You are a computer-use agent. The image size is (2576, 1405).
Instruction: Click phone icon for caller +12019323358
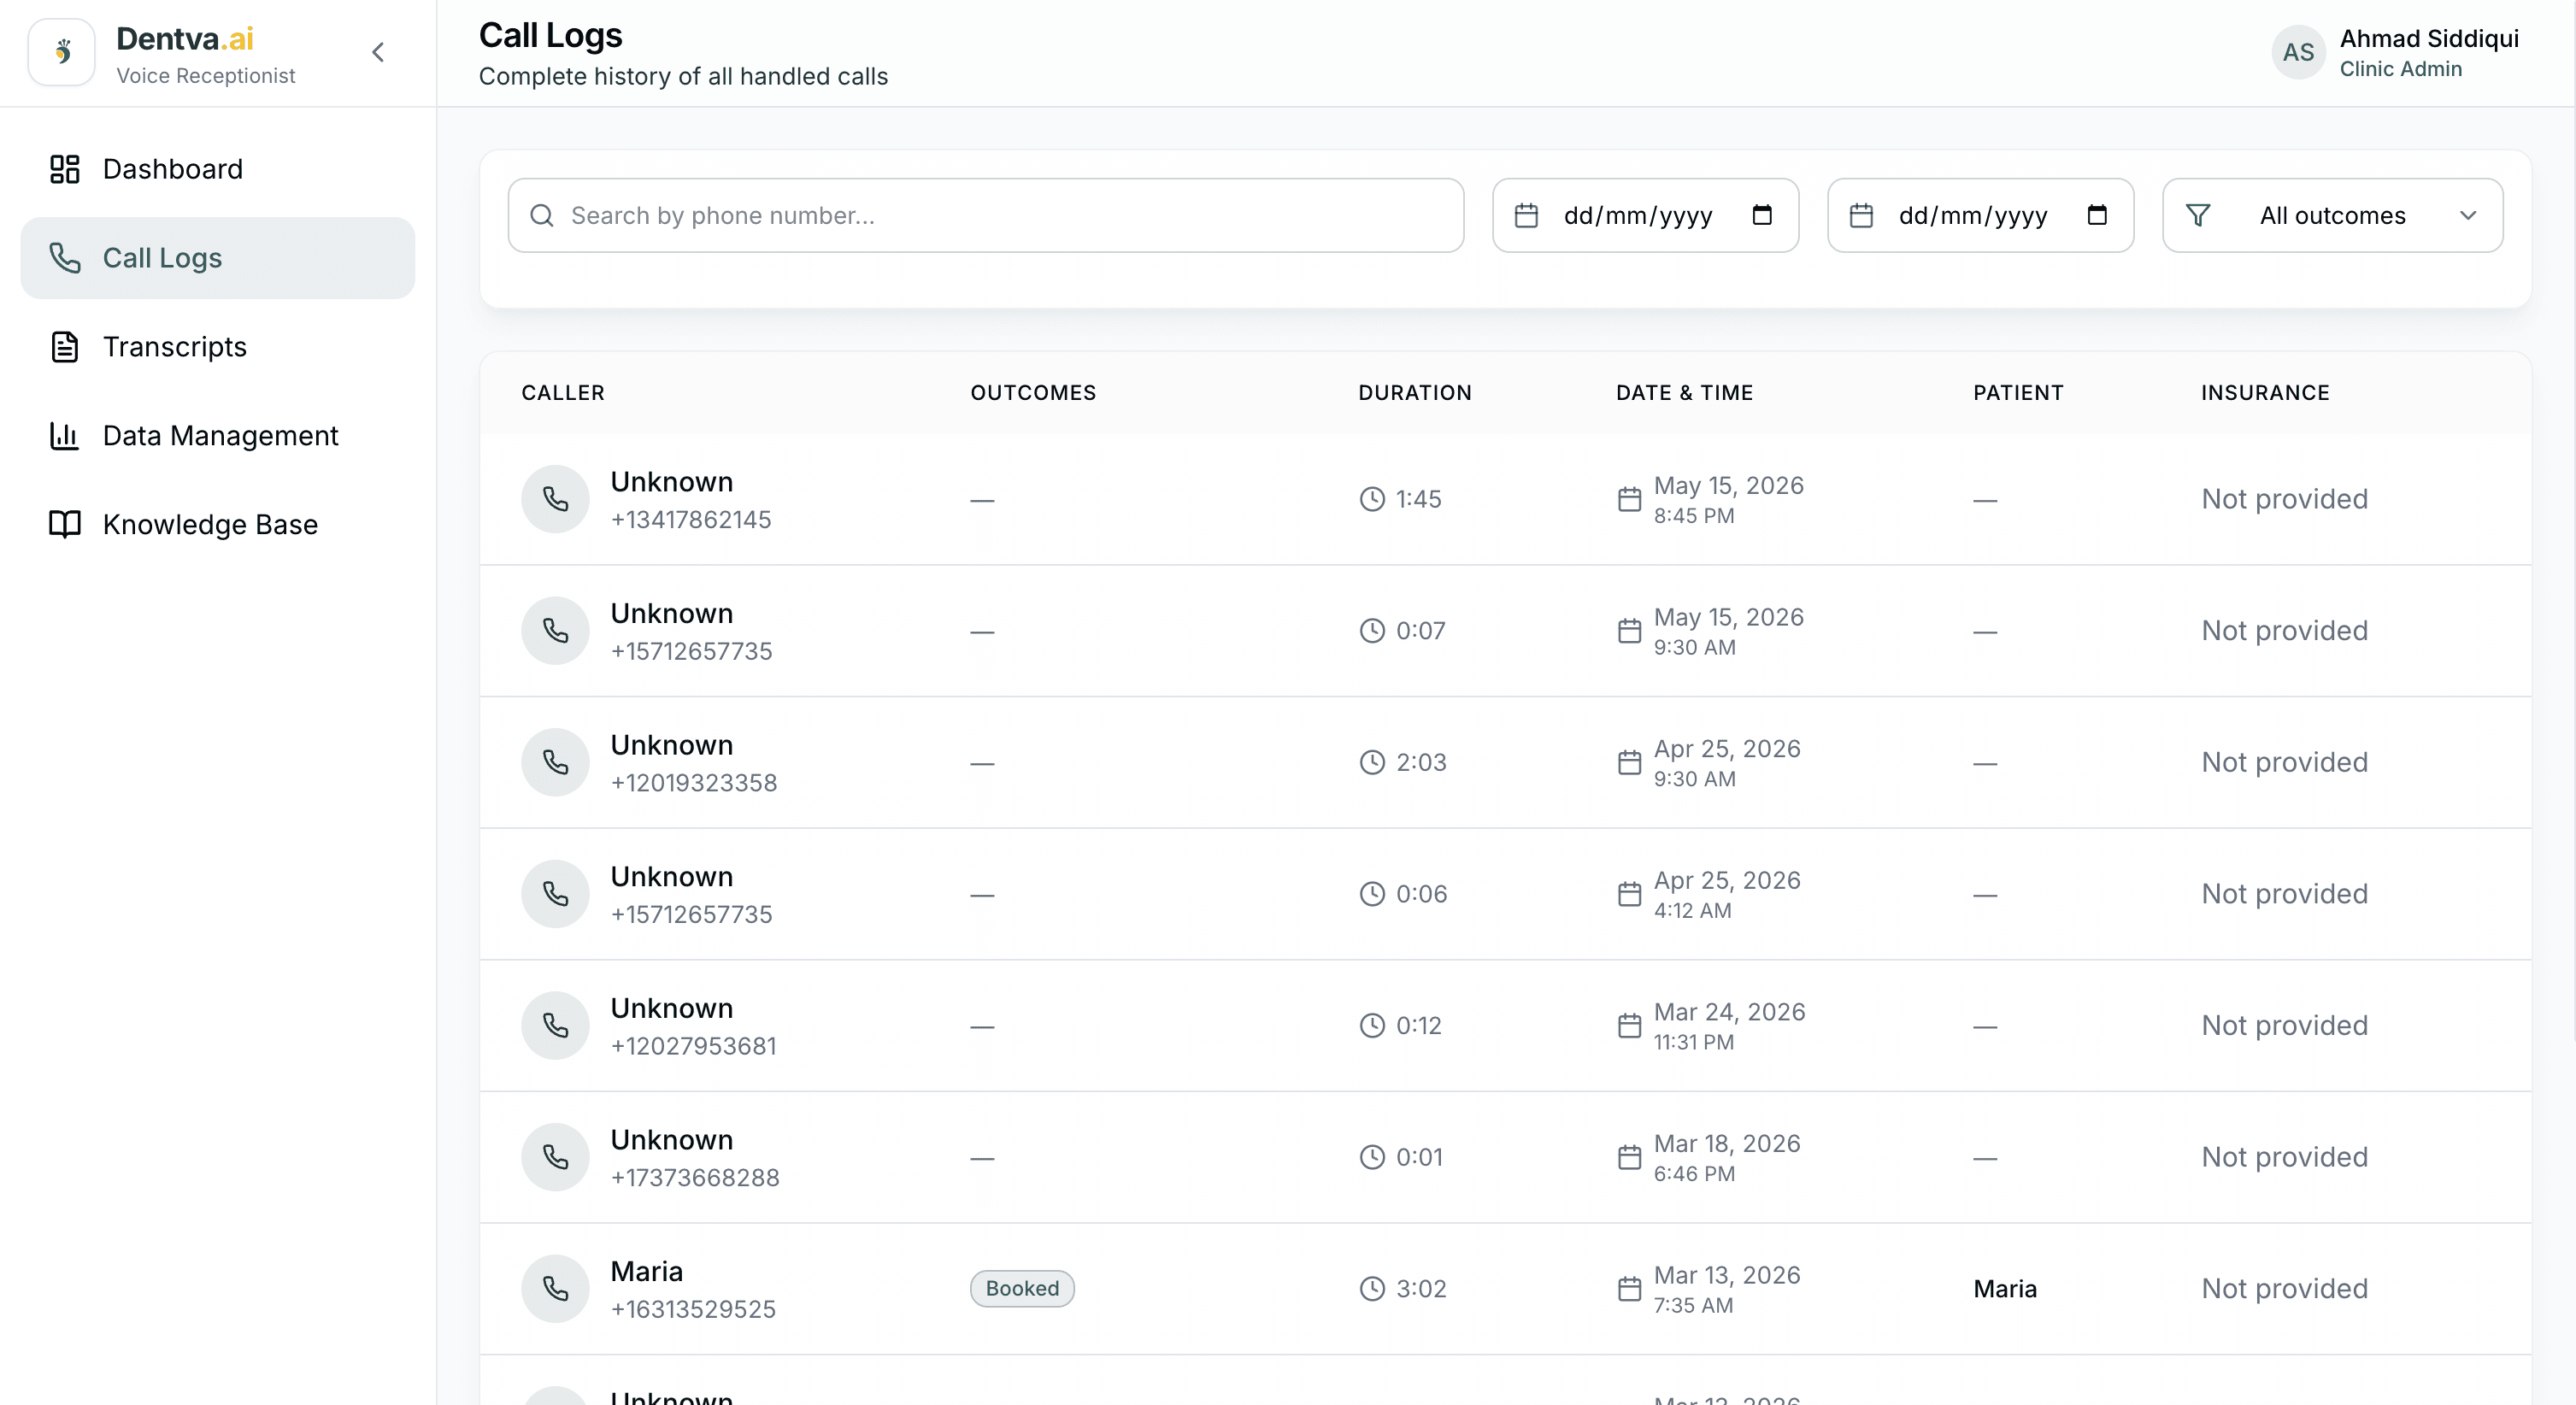pos(555,762)
